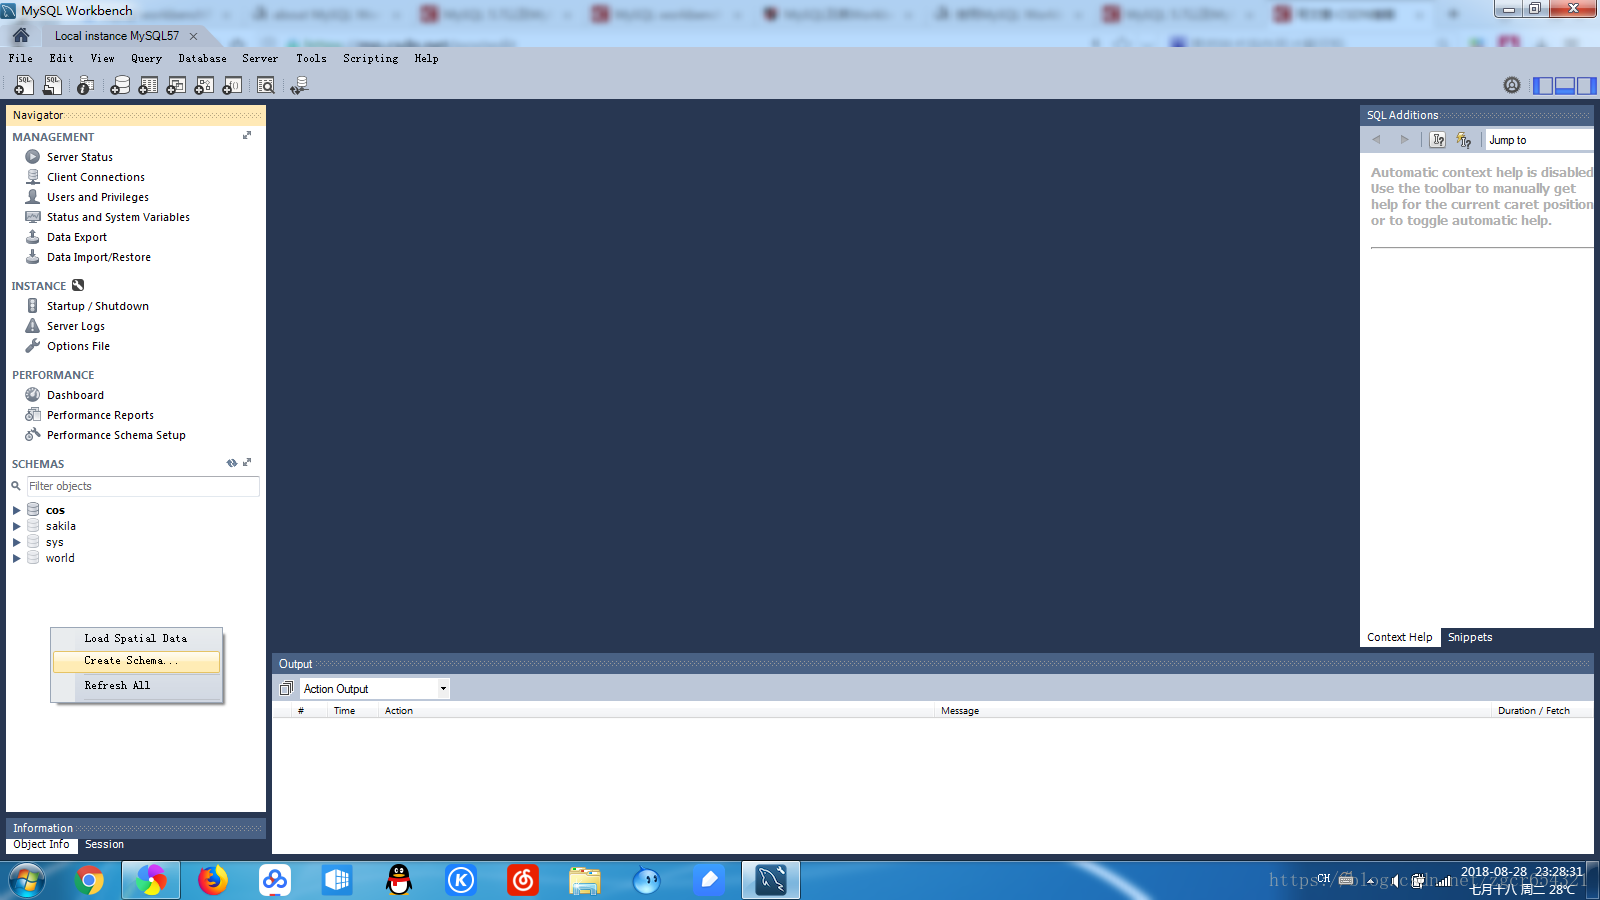Open the Action Output dropdown
1600x900 pixels.
375,689
